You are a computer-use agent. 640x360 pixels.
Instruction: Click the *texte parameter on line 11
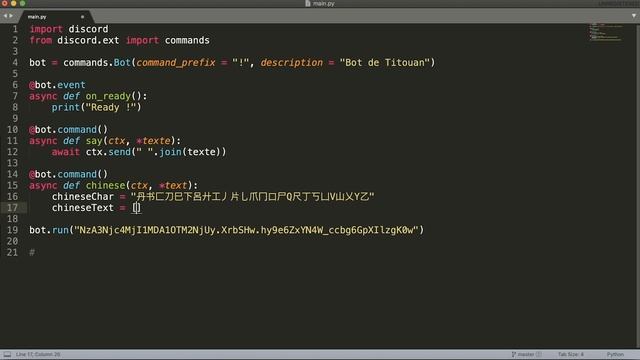153,141
